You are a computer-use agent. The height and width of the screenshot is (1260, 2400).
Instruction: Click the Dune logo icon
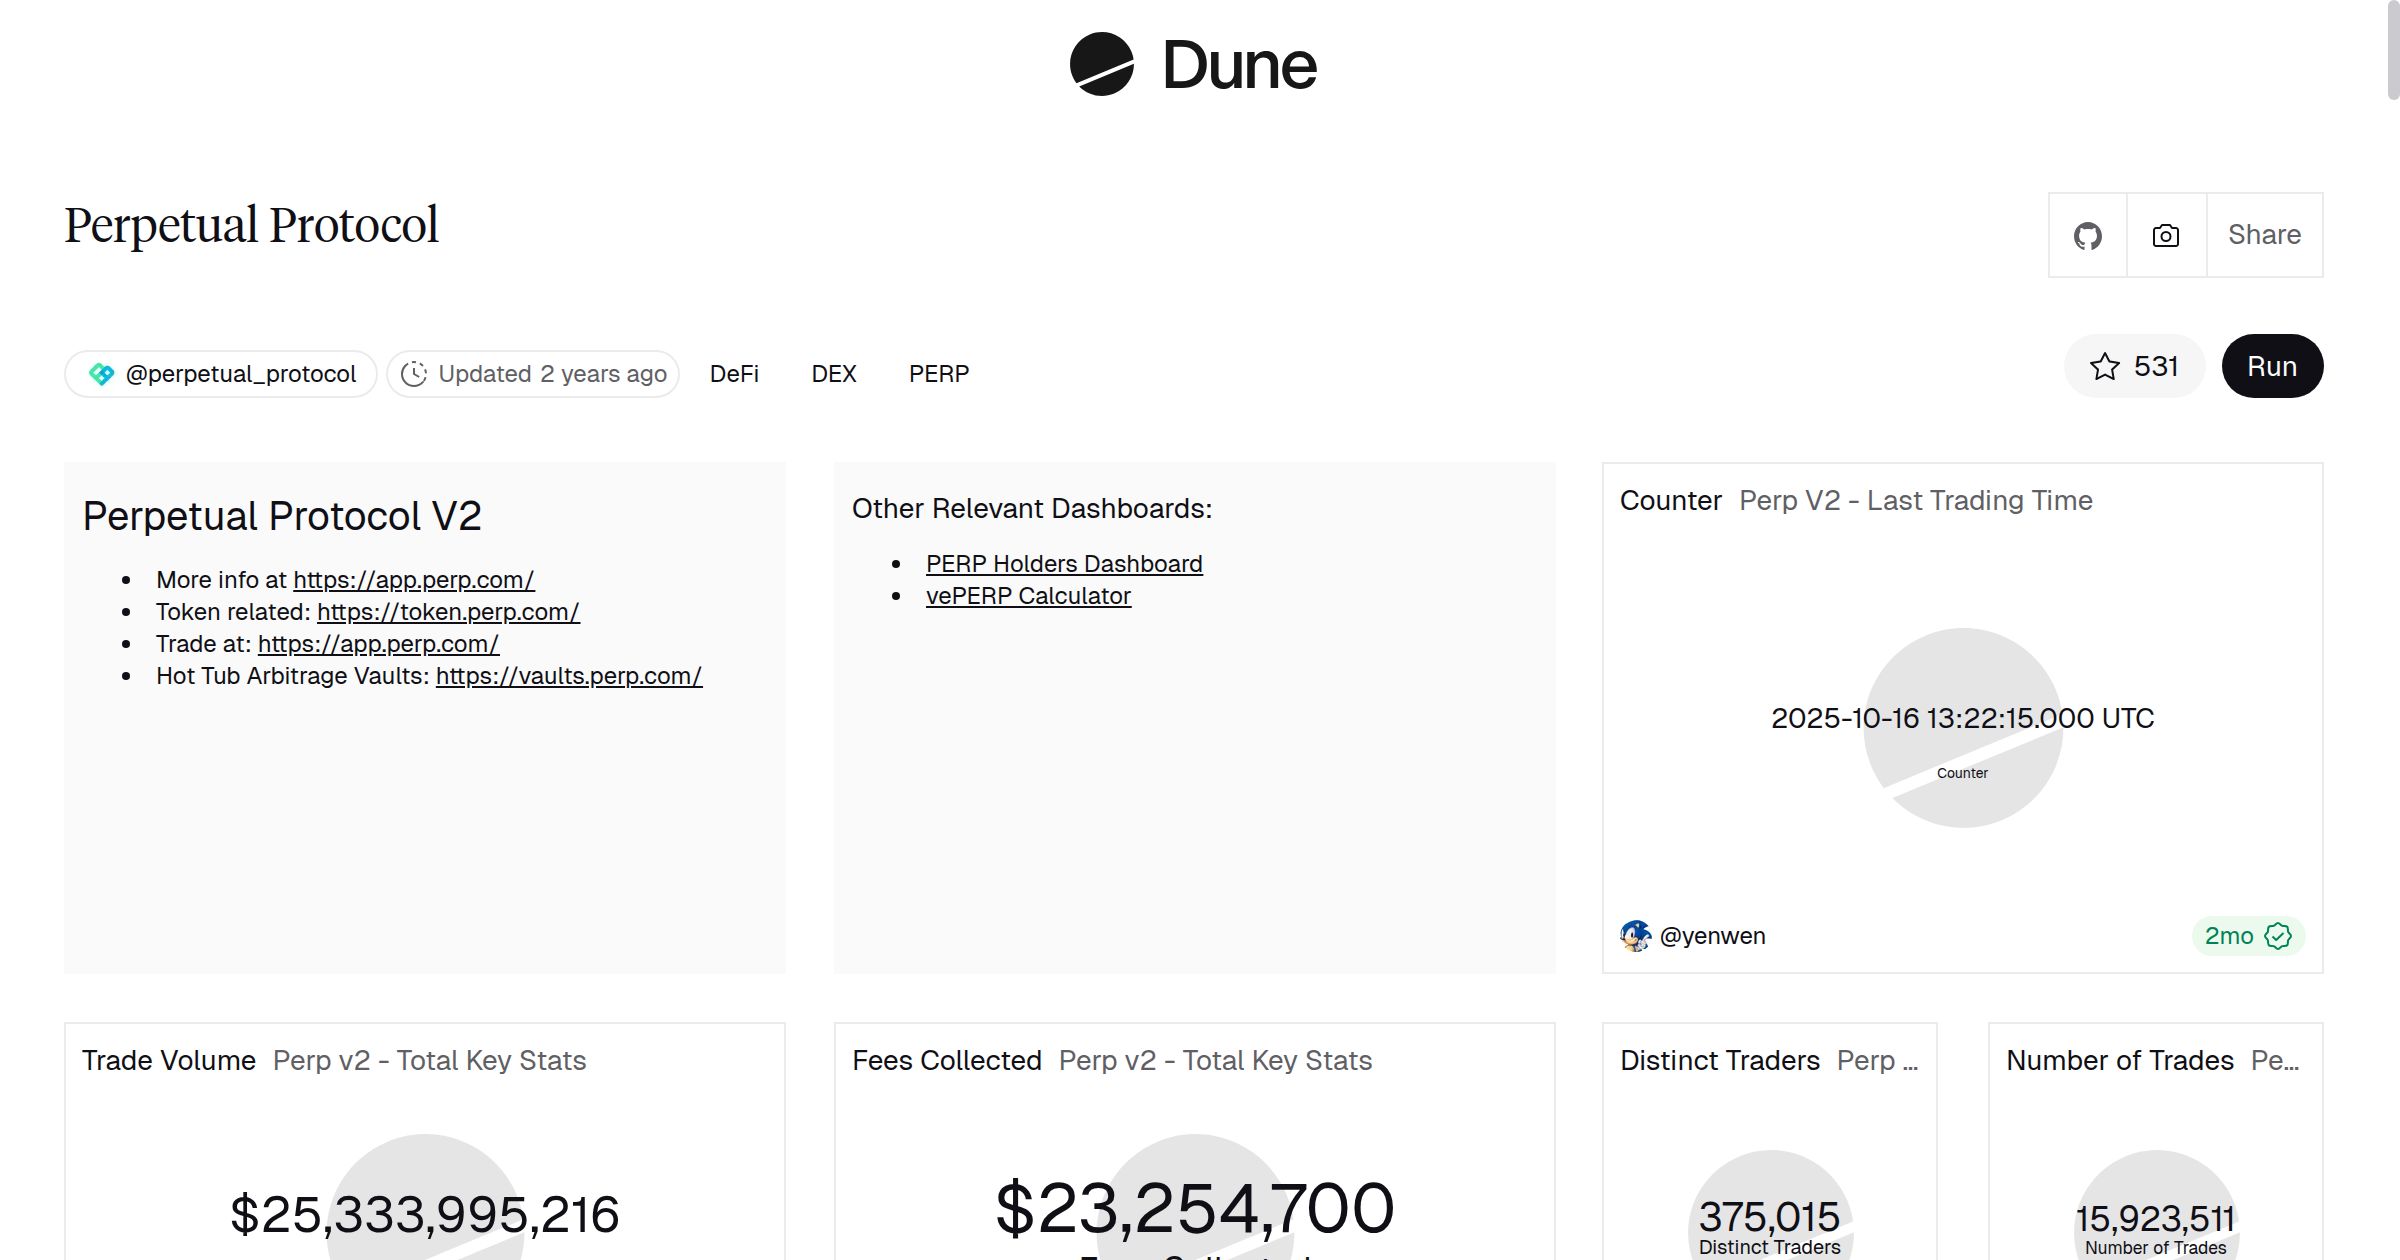pos(1101,65)
